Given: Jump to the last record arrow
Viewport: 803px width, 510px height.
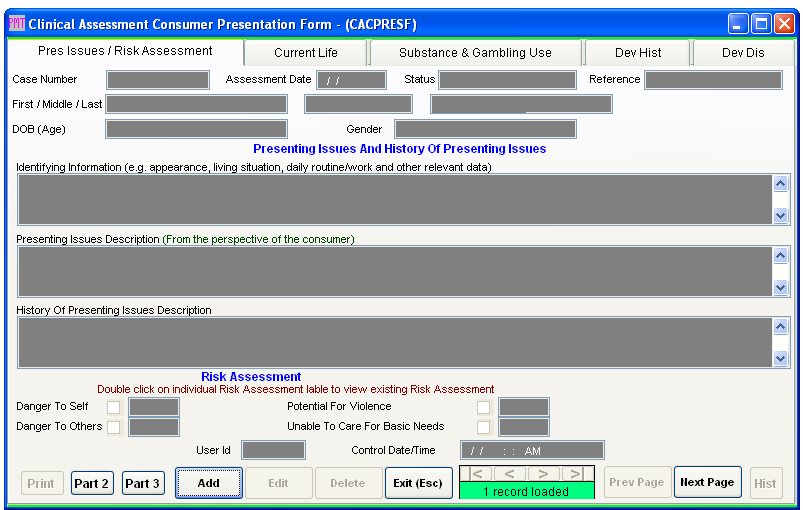Looking at the screenshot, I should coord(575,473).
